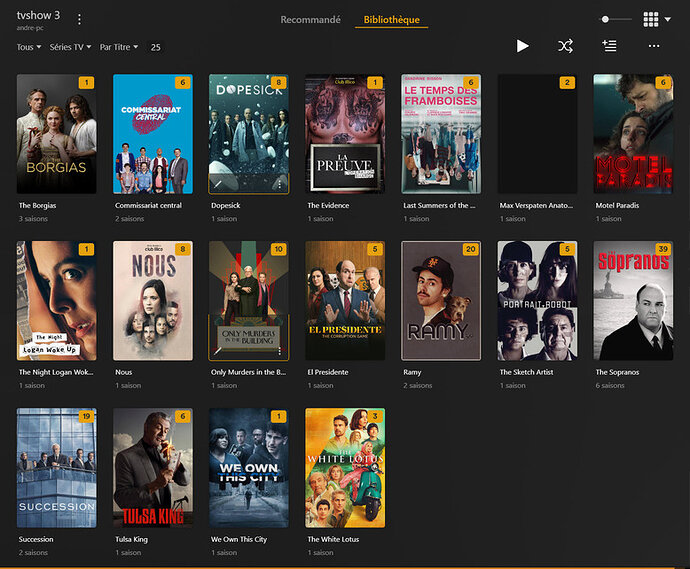
Task: Click The White Lotus title text
Action: [333, 539]
